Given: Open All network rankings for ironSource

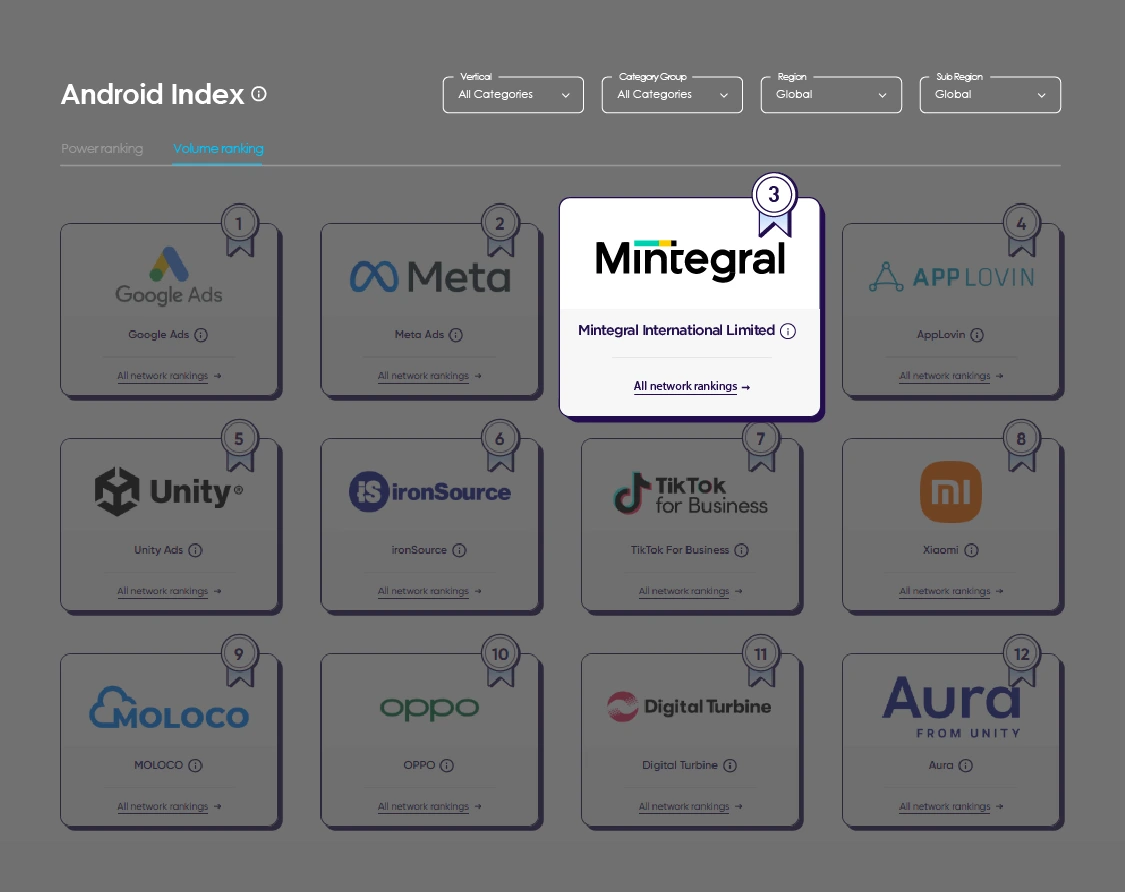Looking at the screenshot, I should (x=430, y=591).
